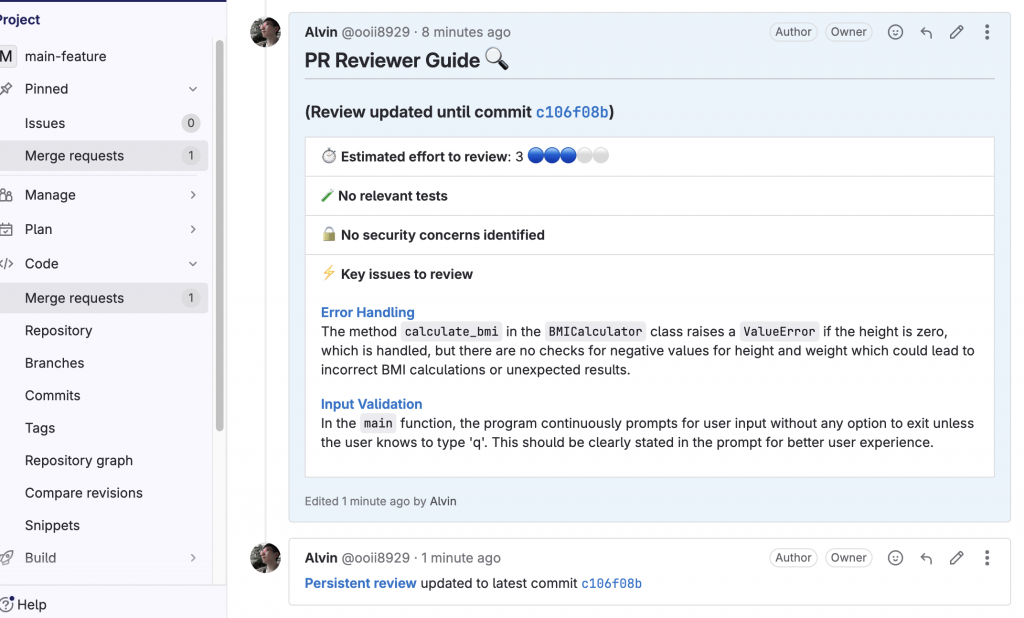Collapse the Pinned section chevron
The height and width of the screenshot is (618, 1024).
pyautogui.click(x=193, y=89)
